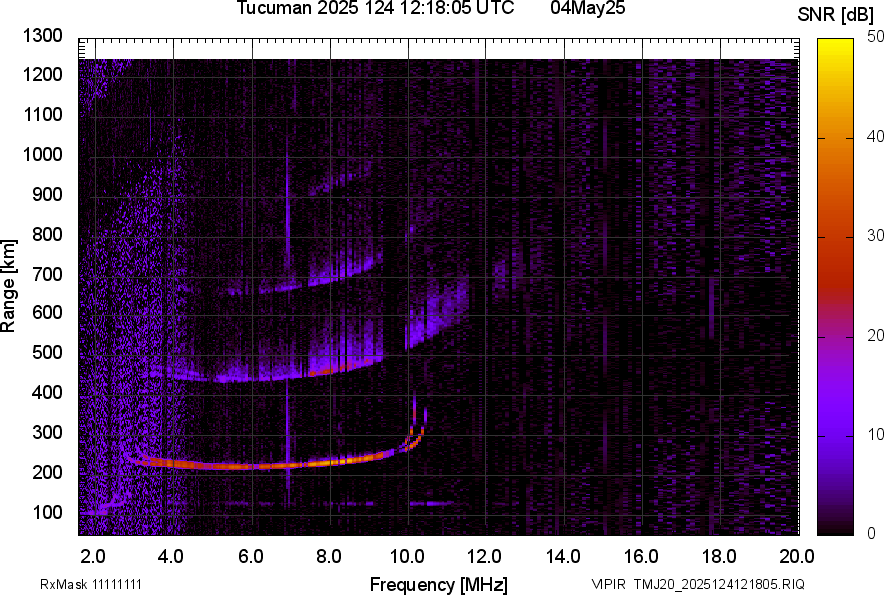Click the 'SNR [dB]' colorbar title
884x595 pixels.
point(836,15)
